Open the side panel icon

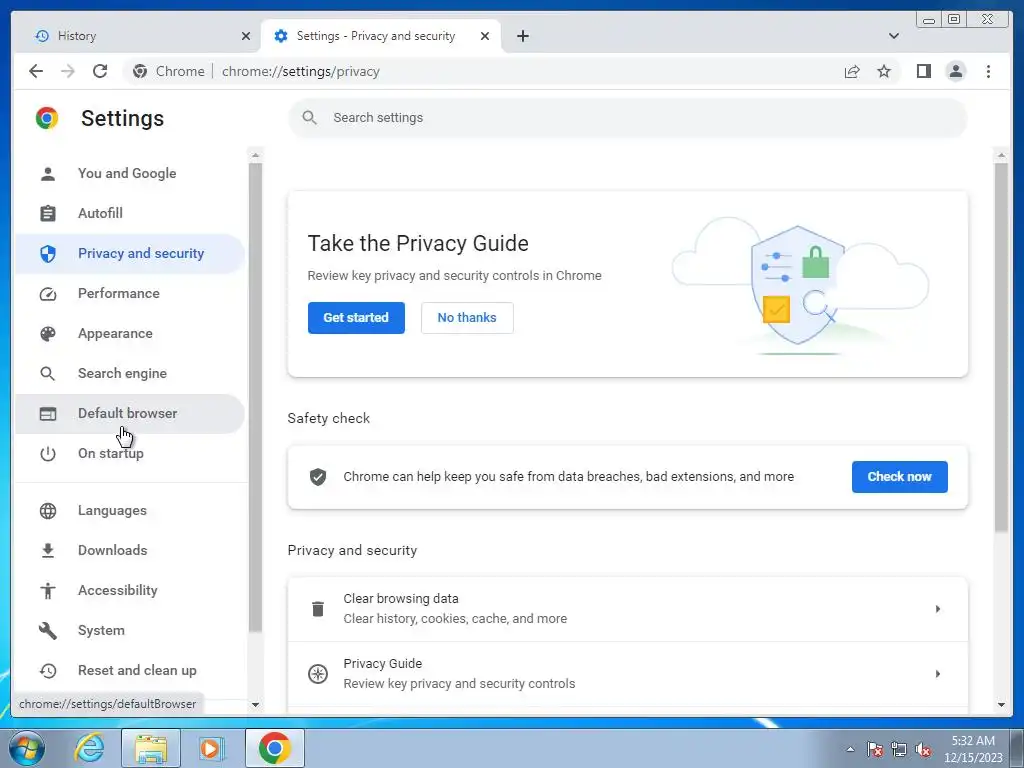click(x=923, y=71)
